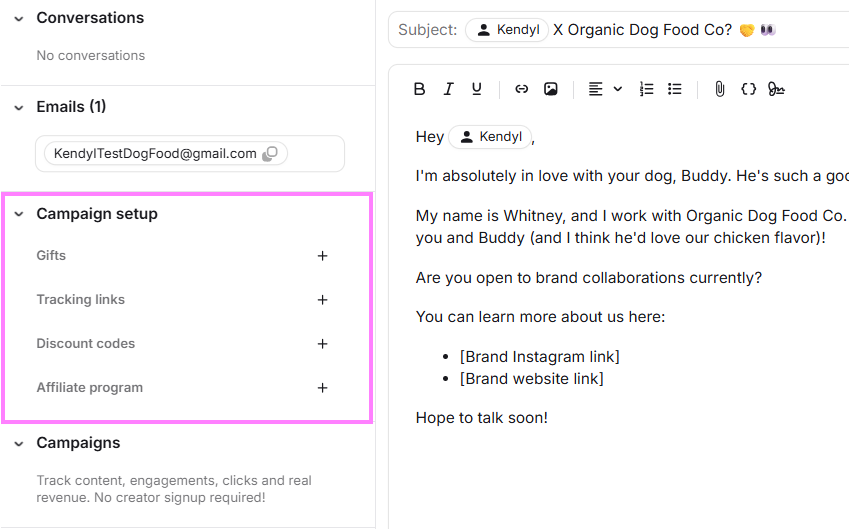Toggle bold formatting in email editor
The image size is (849, 529).
(x=419, y=89)
